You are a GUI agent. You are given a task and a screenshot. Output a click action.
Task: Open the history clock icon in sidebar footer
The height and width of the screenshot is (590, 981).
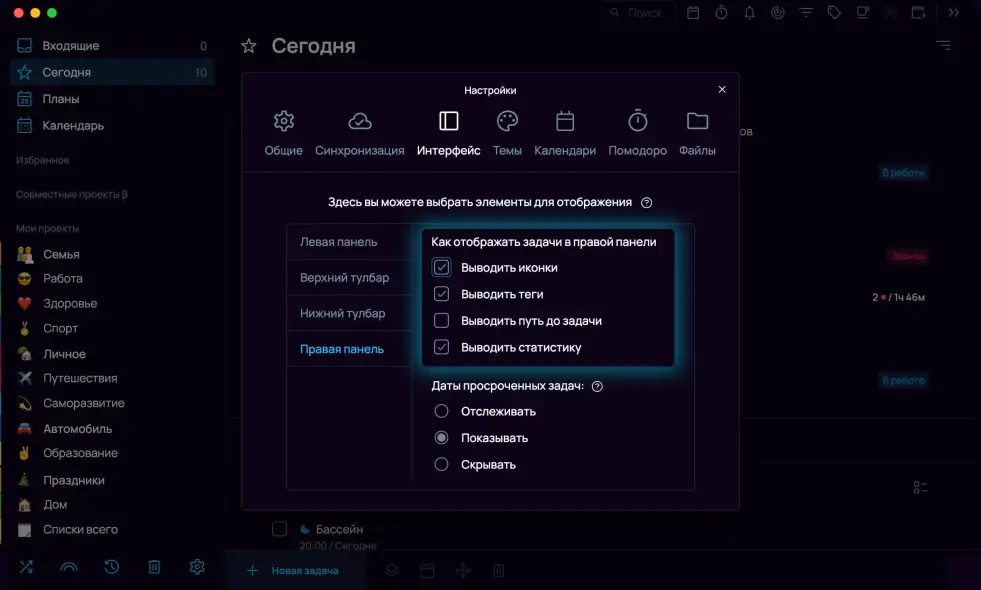(112, 567)
